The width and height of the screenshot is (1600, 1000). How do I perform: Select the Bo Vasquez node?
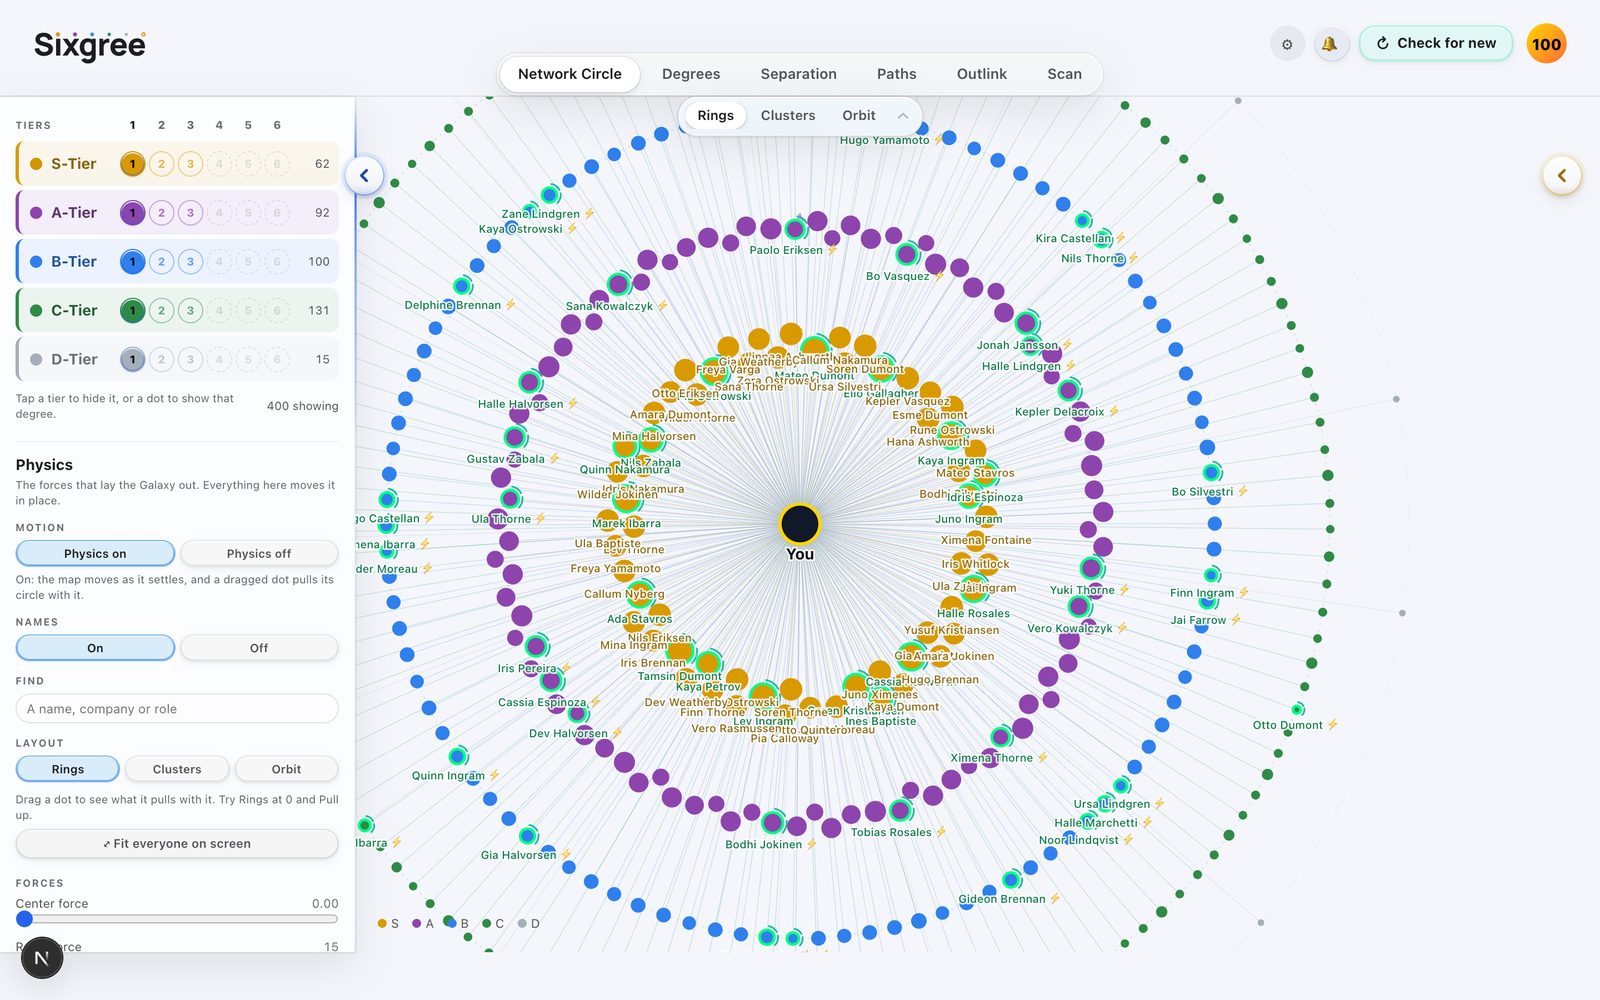907,254
